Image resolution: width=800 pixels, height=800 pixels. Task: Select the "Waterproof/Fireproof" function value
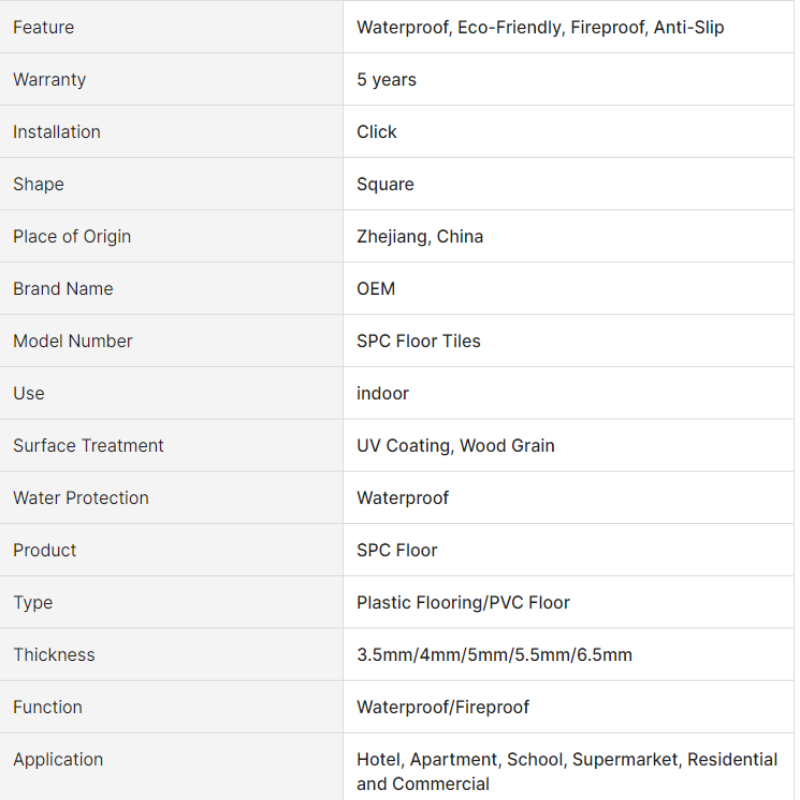tap(443, 707)
